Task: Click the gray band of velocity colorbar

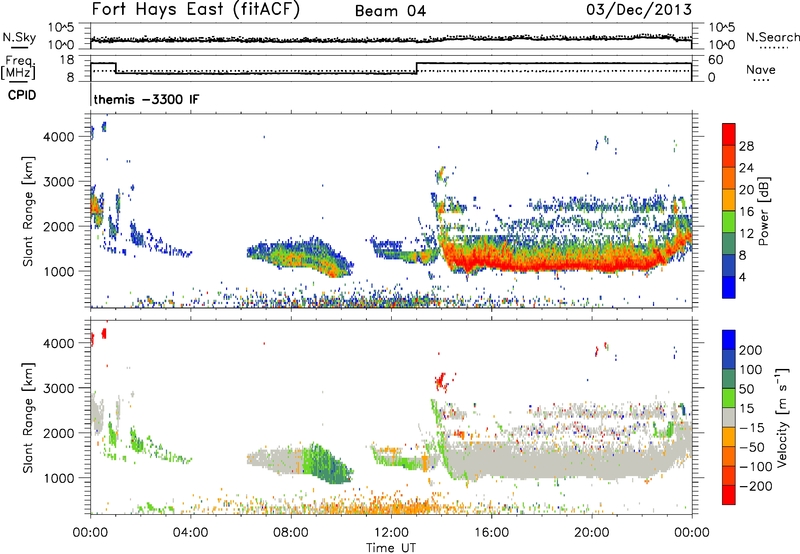Action: [729, 417]
